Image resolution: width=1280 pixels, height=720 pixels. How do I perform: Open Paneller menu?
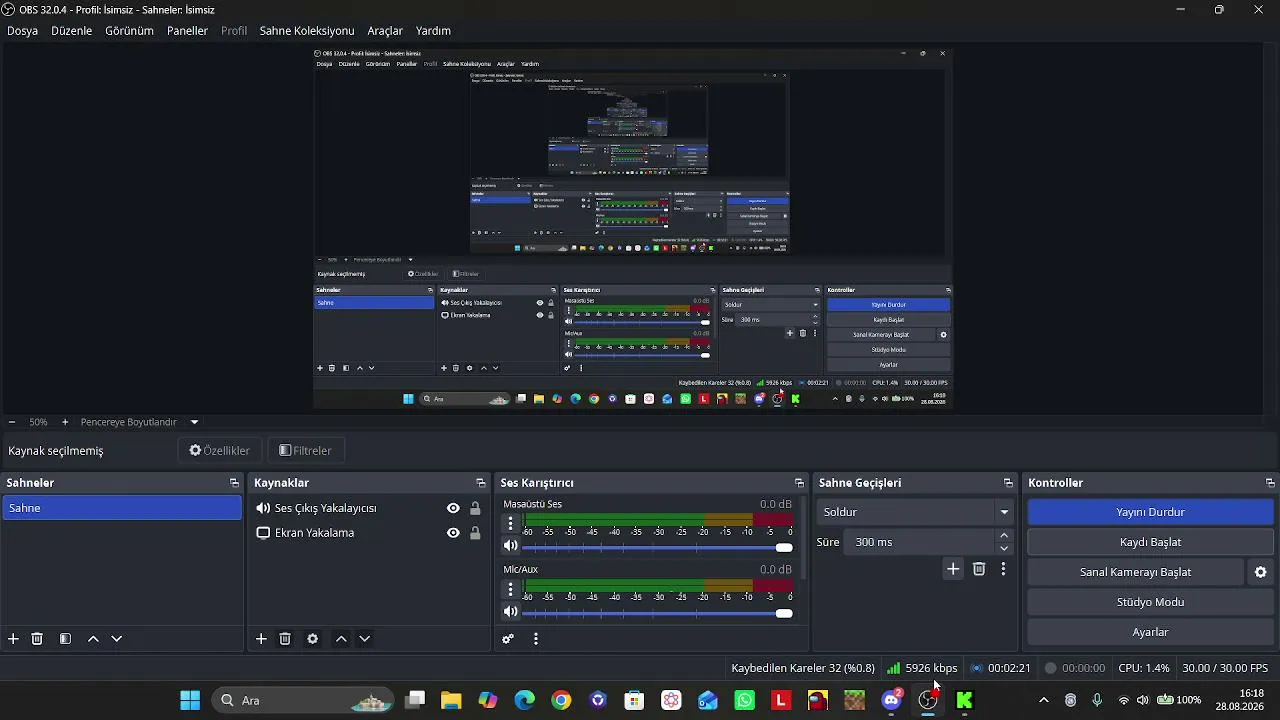(x=187, y=31)
